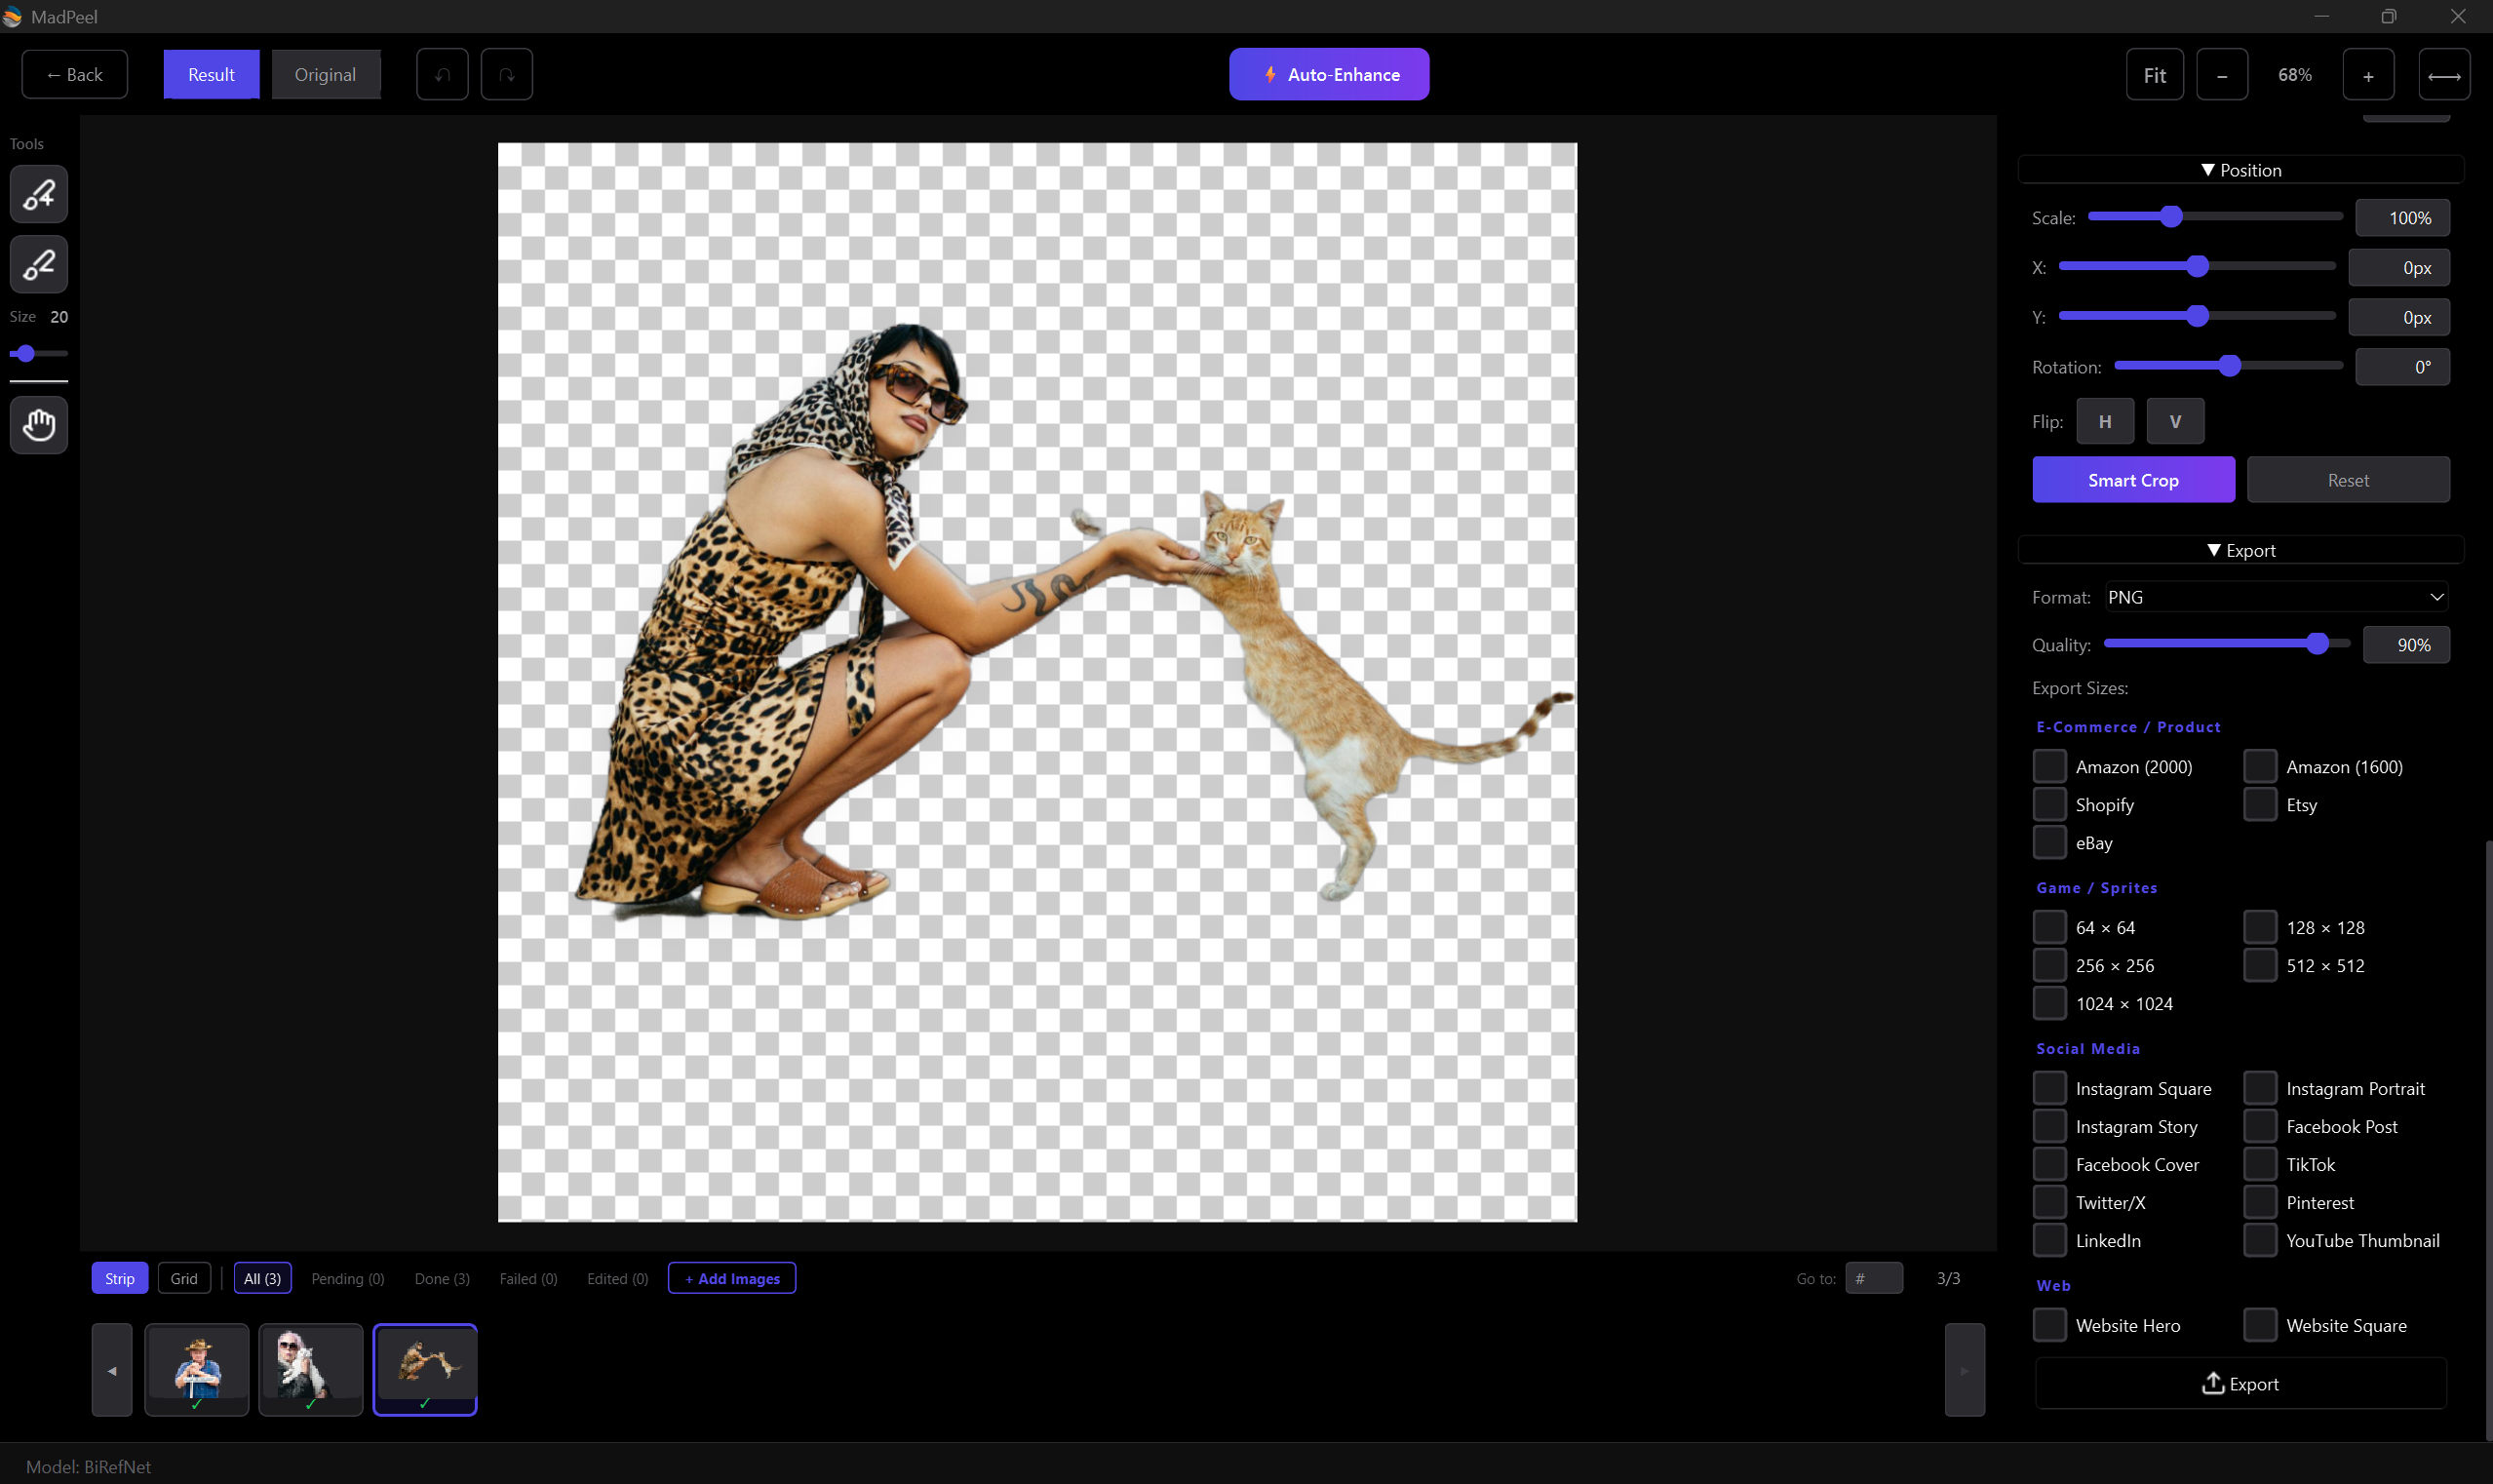Activate the hand pan tool

click(39, 425)
